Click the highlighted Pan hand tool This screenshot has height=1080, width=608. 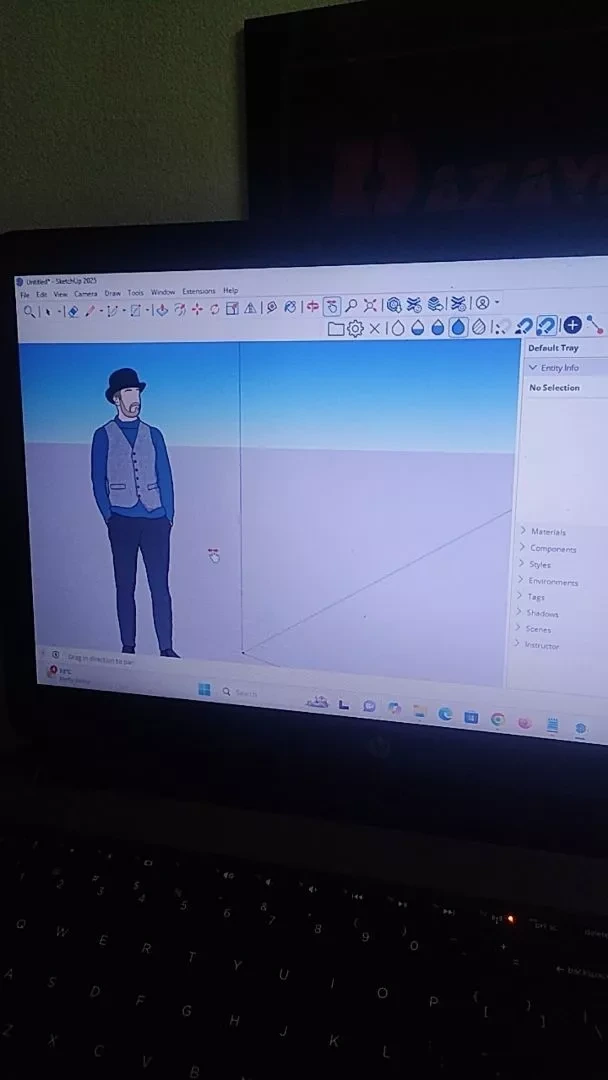pyautogui.click(x=332, y=306)
